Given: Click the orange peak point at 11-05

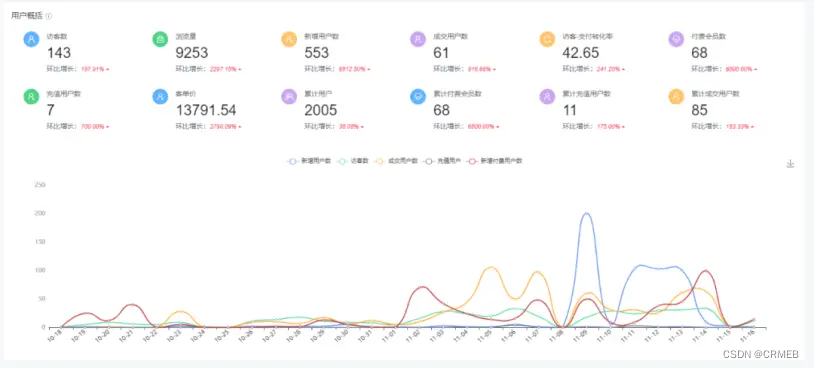Looking at the screenshot, I should point(491,267).
